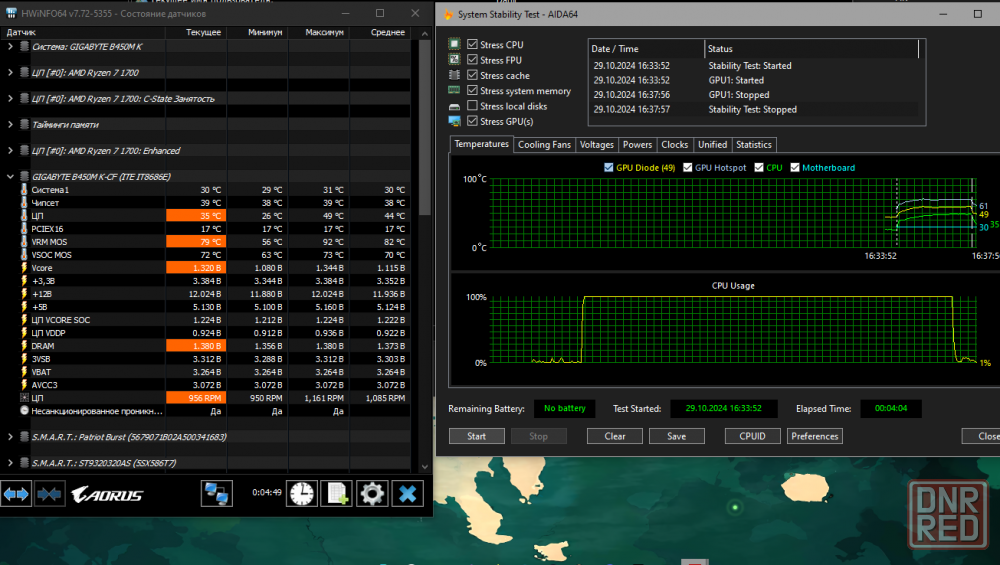The width and height of the screenshot is (1000, 565).
Task: Uncheck the Motherboard graph checkbox
Action: pyautogui.click(x=795, y=167)
